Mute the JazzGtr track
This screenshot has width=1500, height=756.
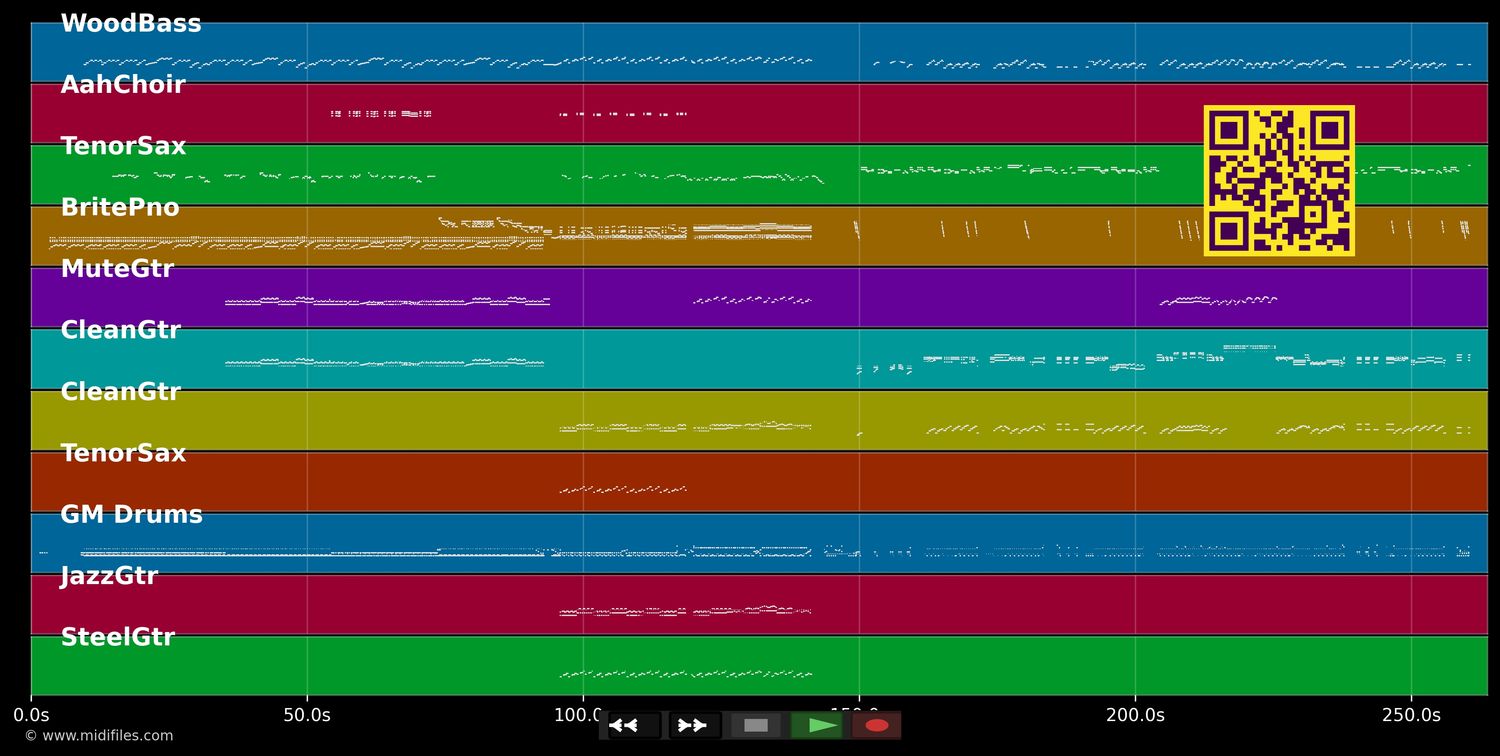point(109,575)
